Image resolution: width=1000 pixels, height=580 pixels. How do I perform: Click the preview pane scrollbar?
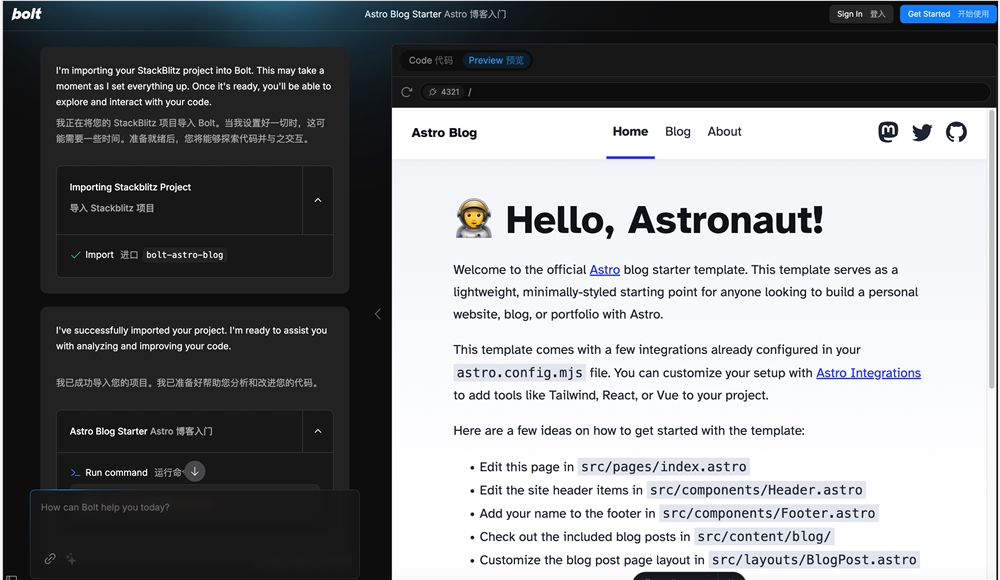(992, 249)
